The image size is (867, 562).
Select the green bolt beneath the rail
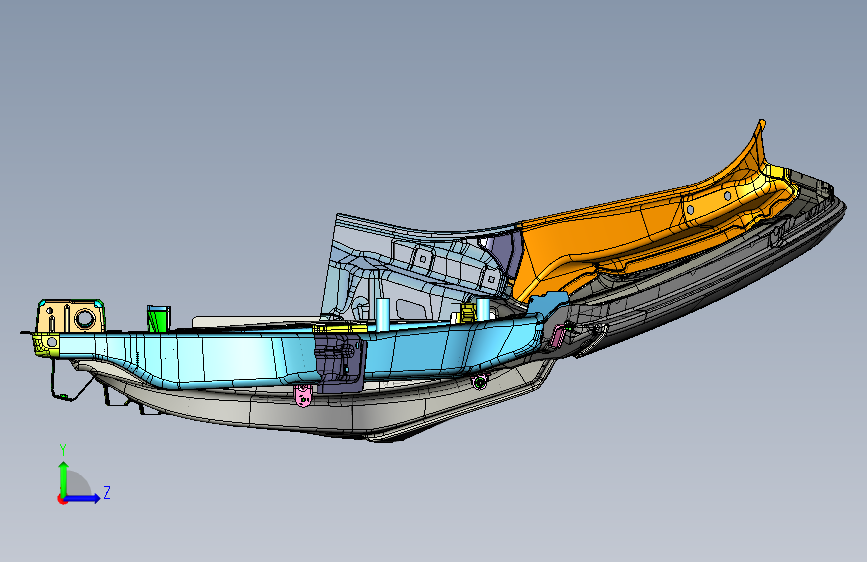pos(480,381)
